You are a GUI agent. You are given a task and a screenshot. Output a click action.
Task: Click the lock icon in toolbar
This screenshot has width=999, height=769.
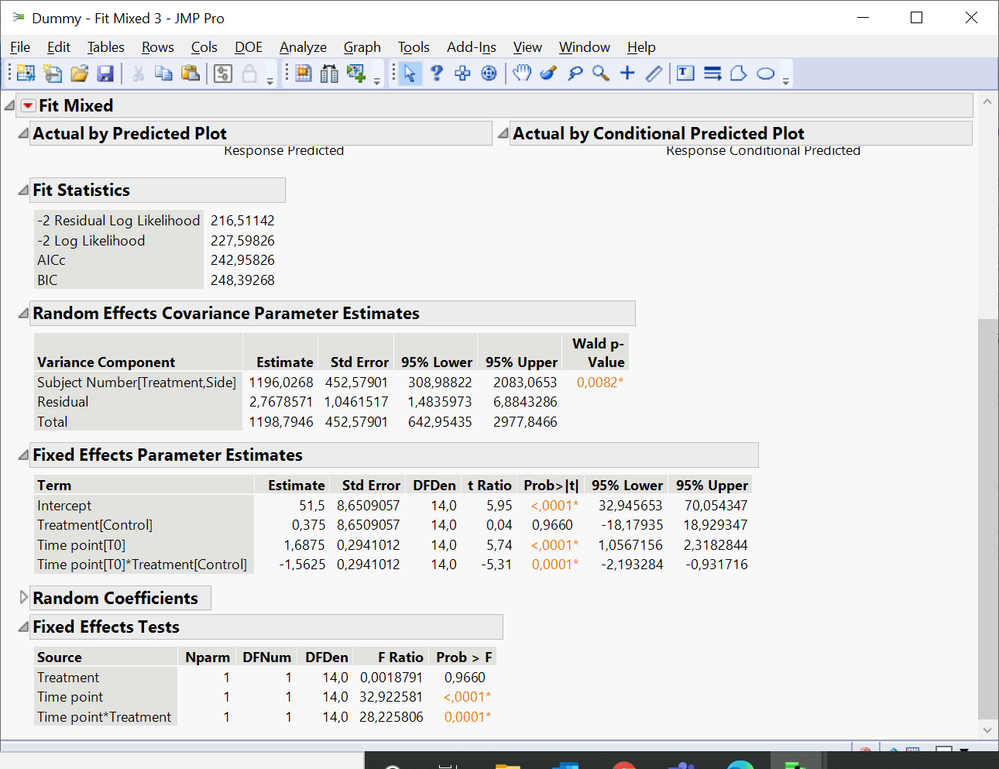click(x=249, y=73)
